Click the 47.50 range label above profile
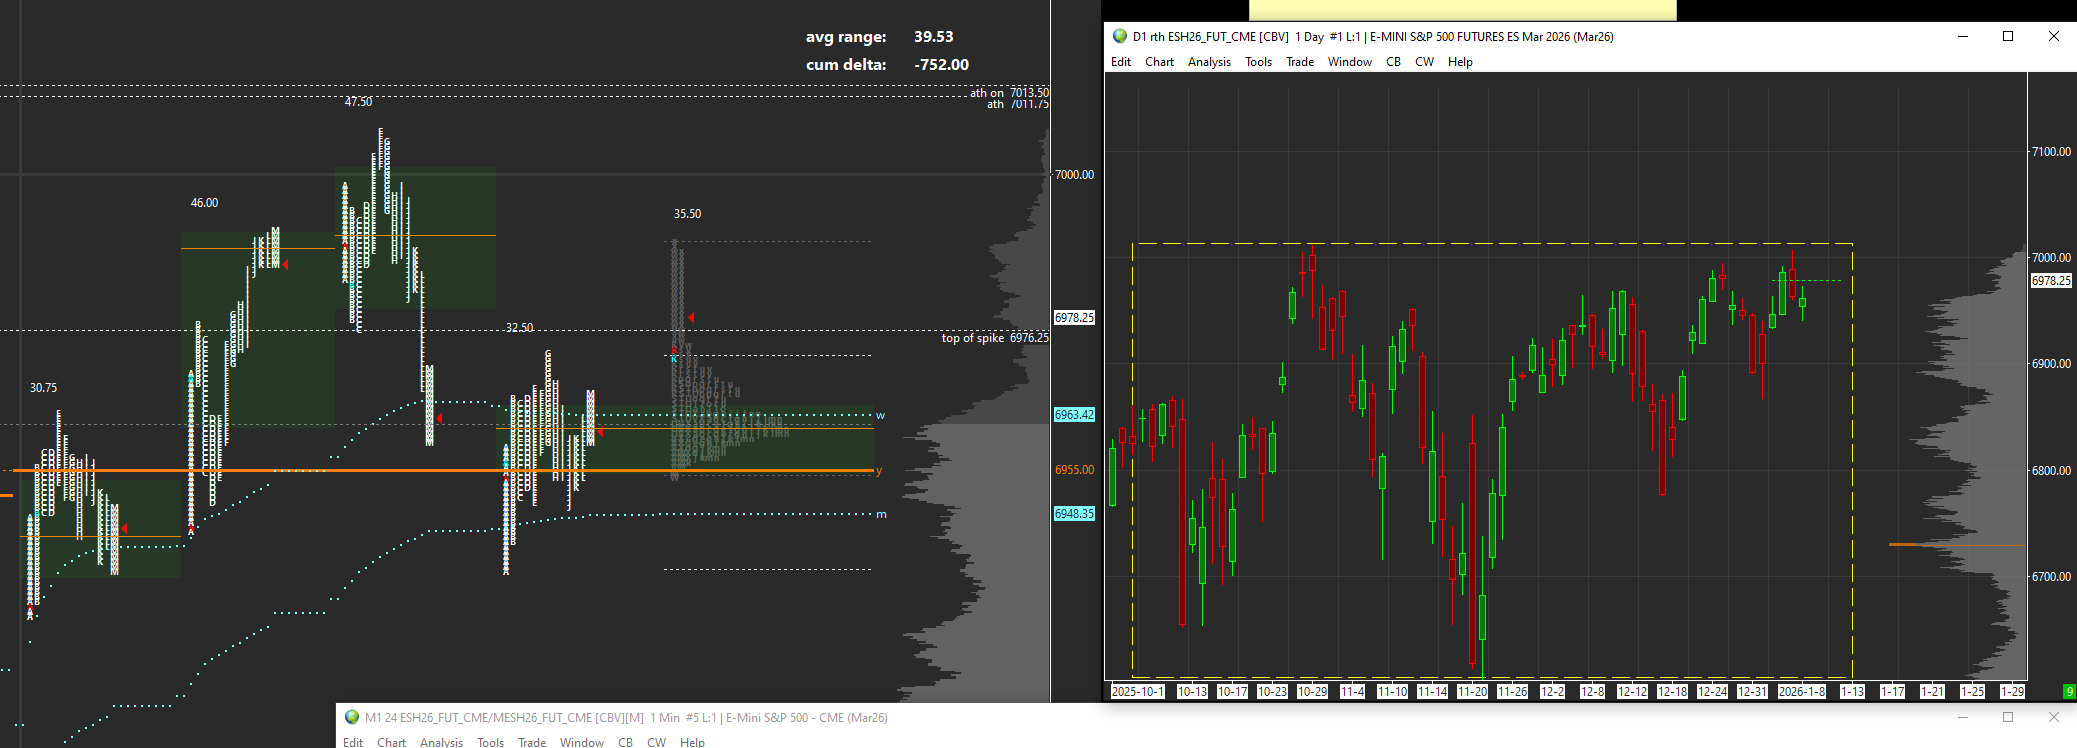This screenshot has width=2077, height=748. (358, 102)
